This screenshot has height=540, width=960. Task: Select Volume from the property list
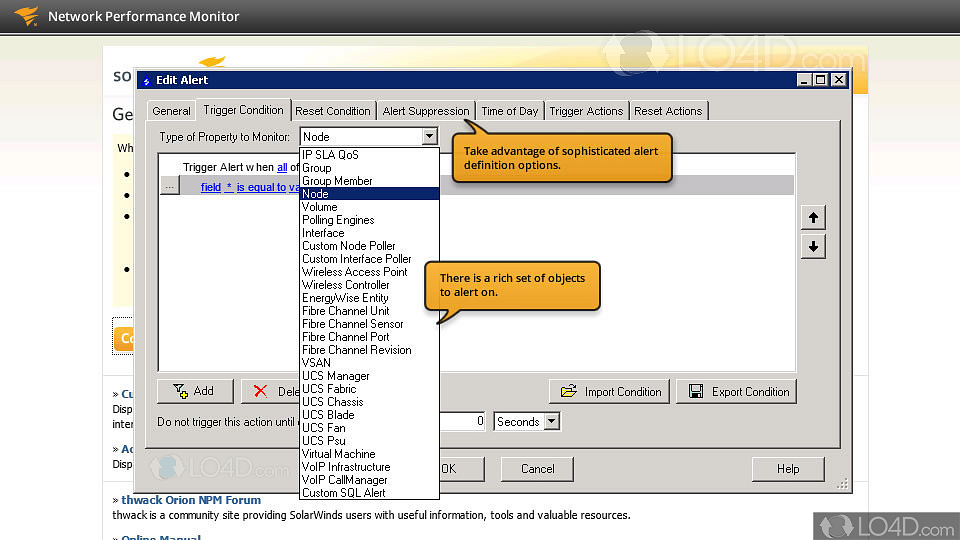369,207
